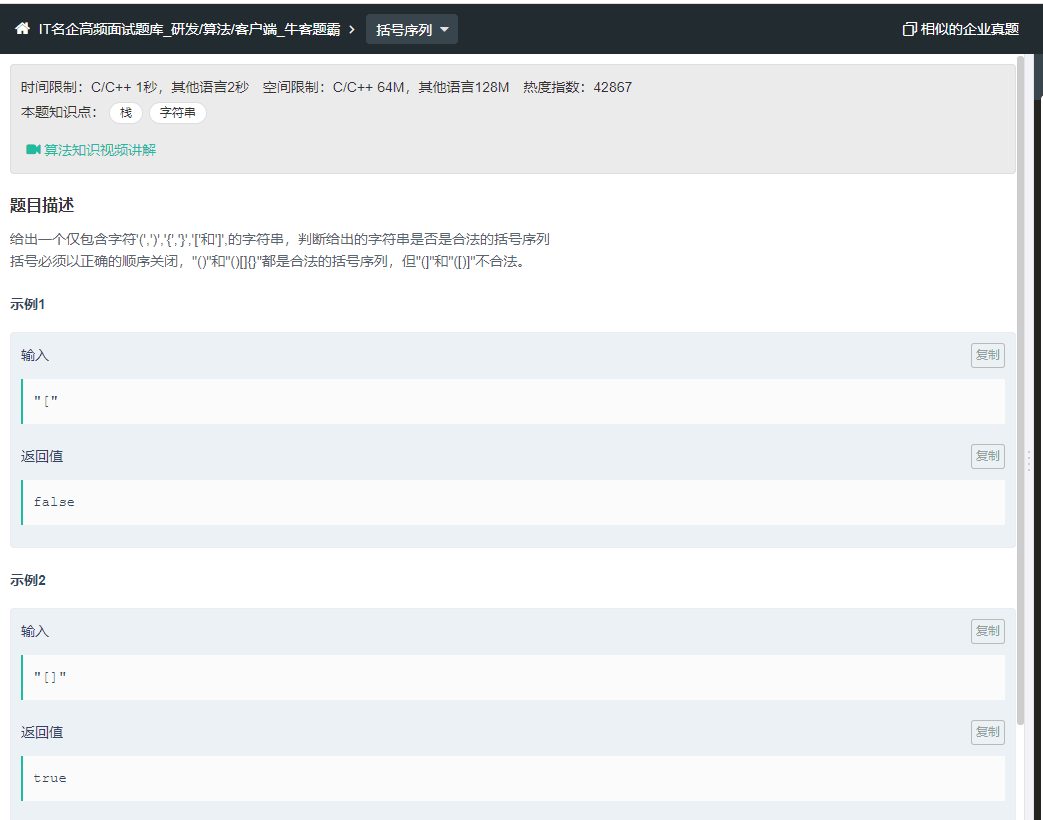Copy the example 2 return value
The image size is (1043, 820).
click(x=987, y=732)
